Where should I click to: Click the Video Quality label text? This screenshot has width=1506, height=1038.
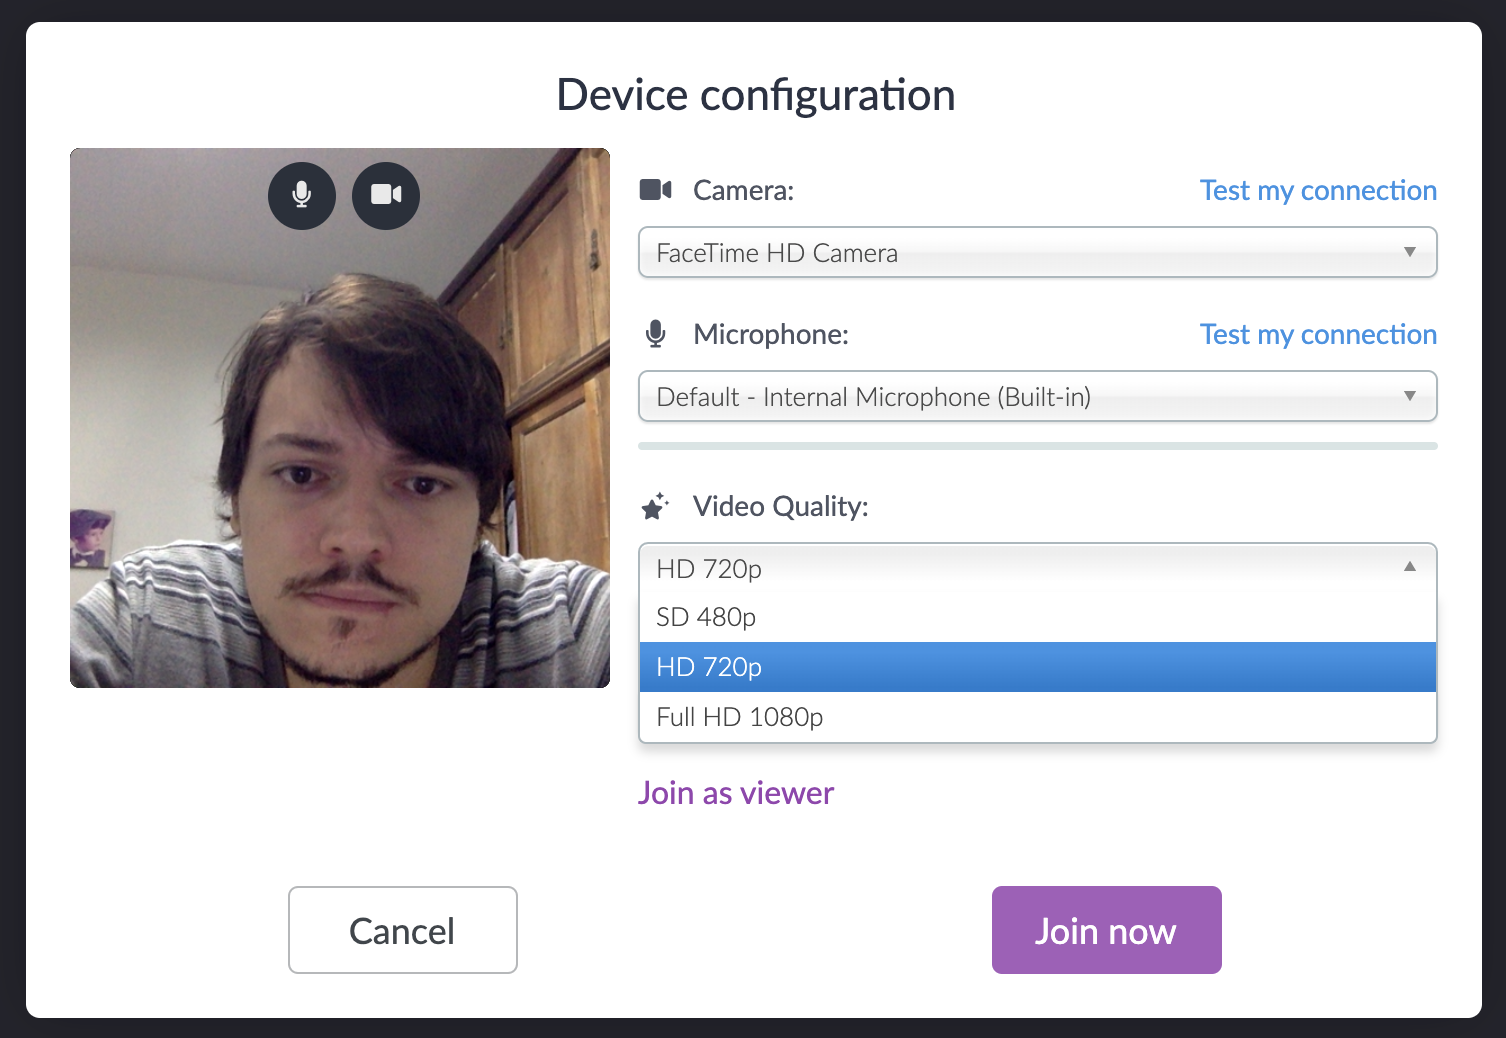tap(781, 507)
